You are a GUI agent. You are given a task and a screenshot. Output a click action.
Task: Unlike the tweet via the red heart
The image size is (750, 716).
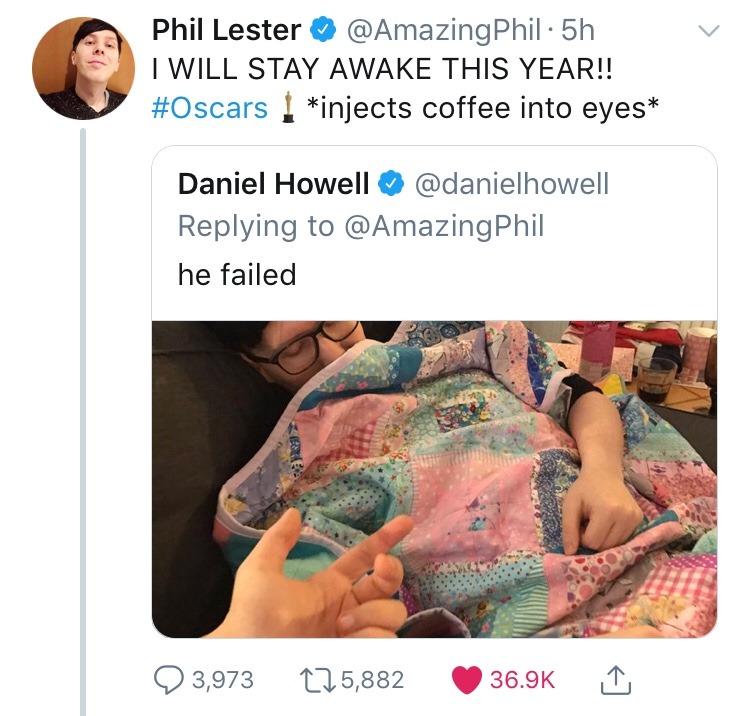467,680
